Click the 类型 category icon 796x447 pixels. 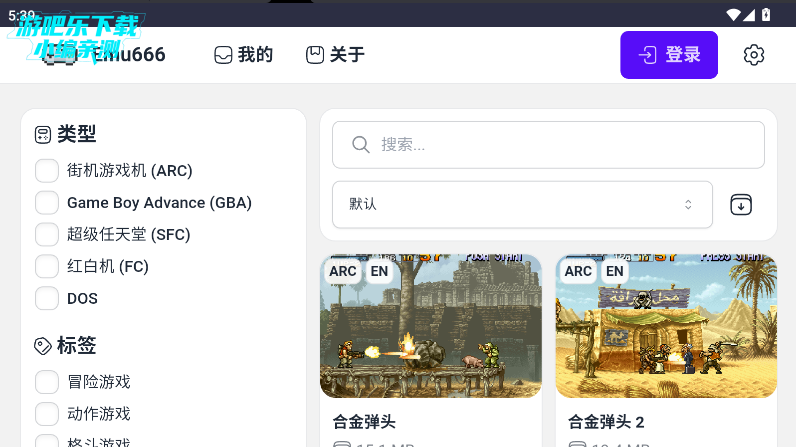(43, 134)
